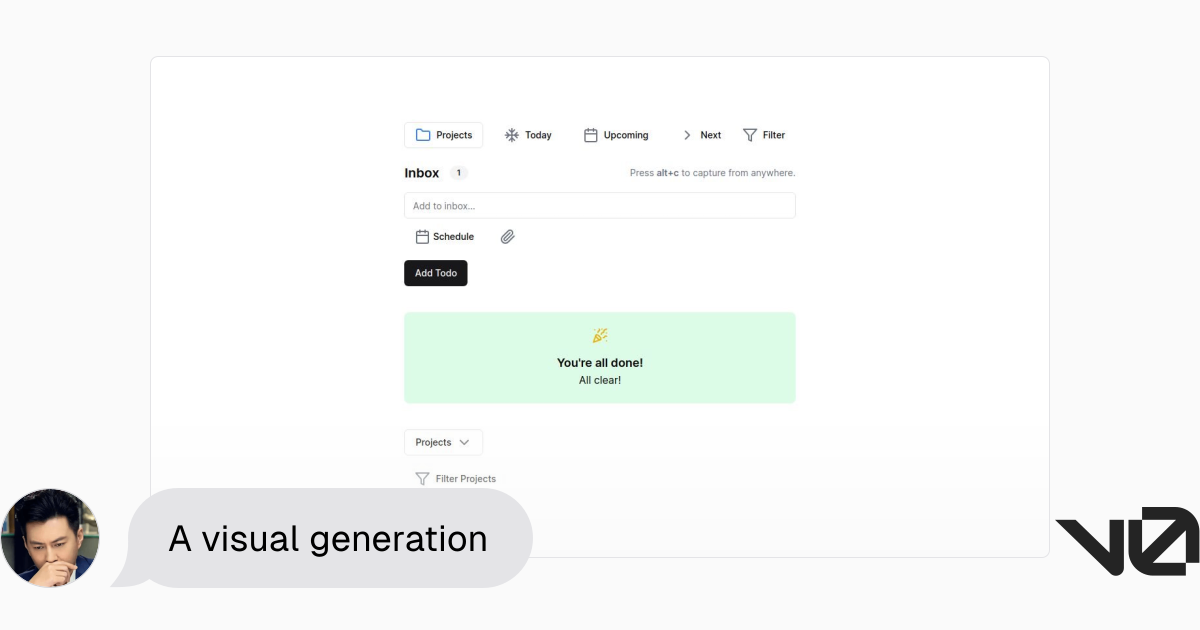Screen dimensions: 1200x630
Task: Focus the Add to inbox text field
Action: (x=599, y=206)
